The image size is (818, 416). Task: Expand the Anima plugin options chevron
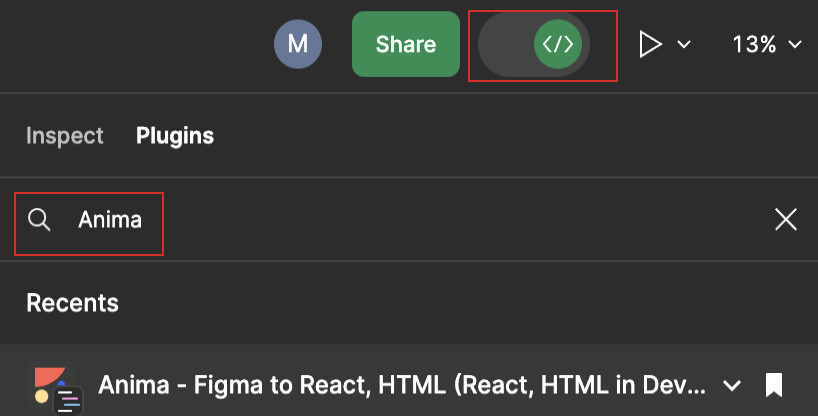click(x=732, y=385)
